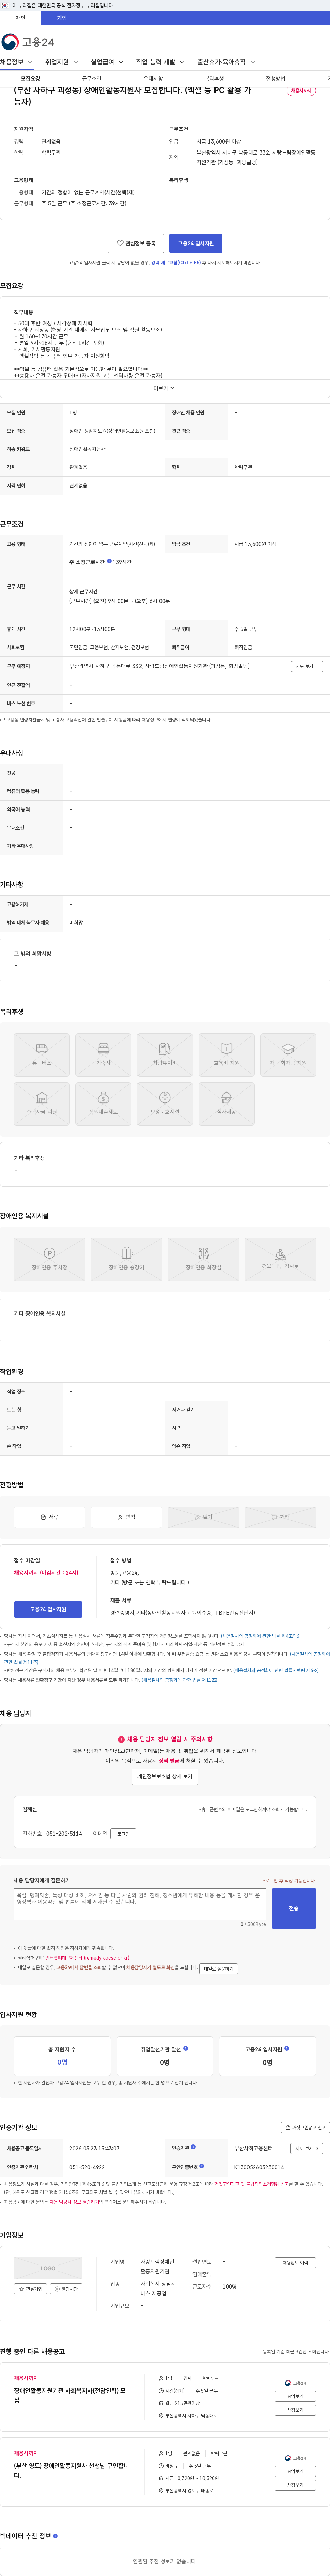Click the 주택자금 지원 welfare icon
Screen dimensions: 330x2576
point(42,1104)
